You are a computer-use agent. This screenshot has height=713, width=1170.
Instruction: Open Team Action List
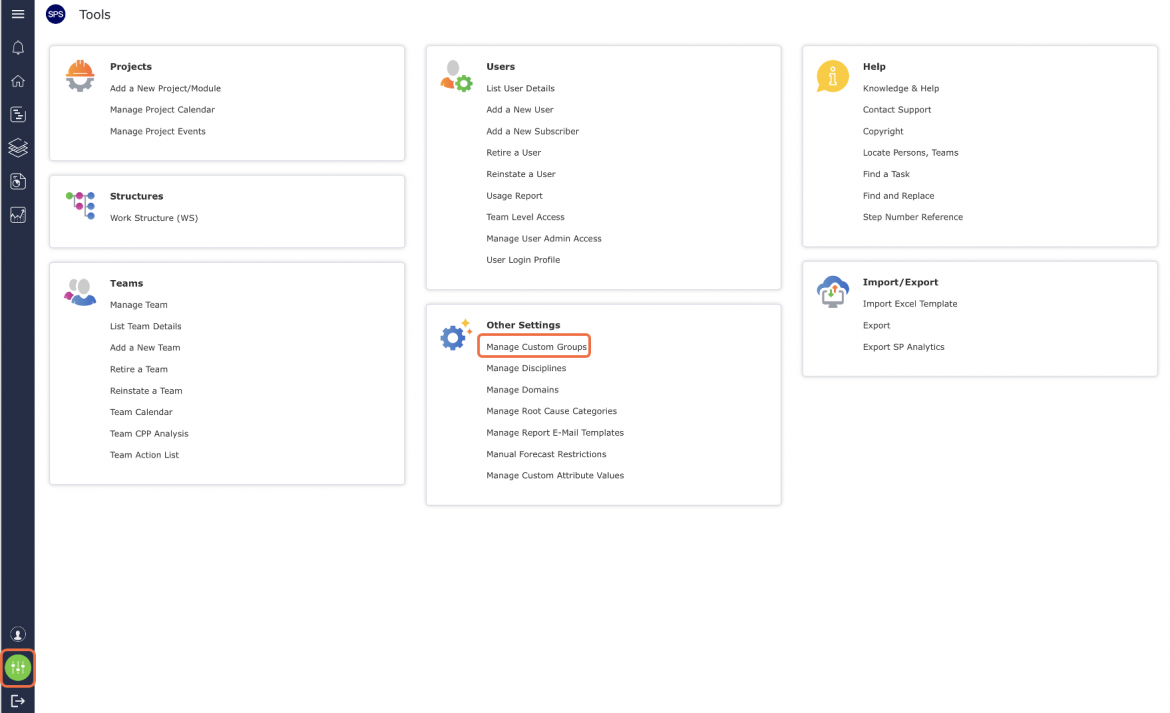[144, 455]
